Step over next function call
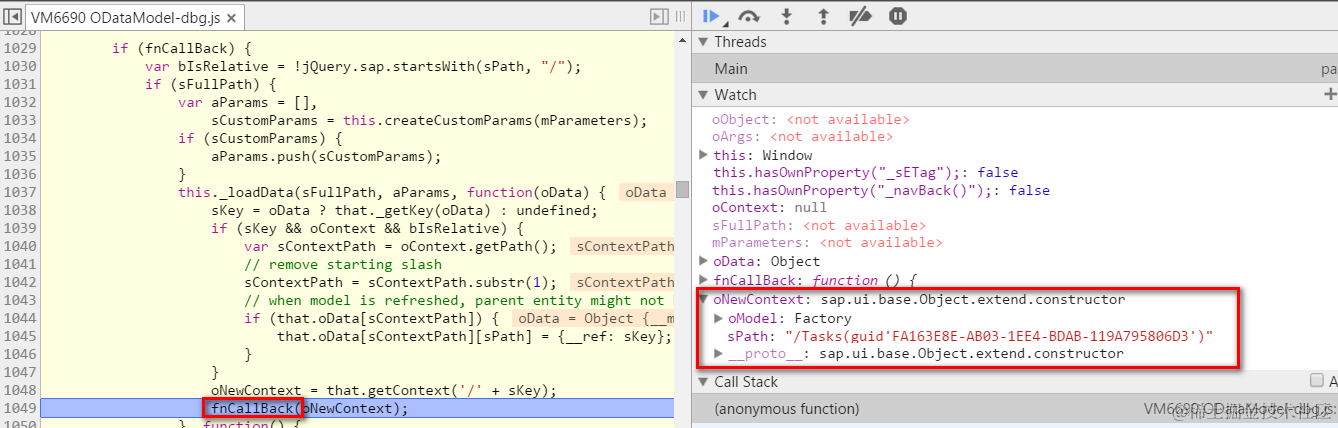1338x428 pixels. [x=748, y=16]
